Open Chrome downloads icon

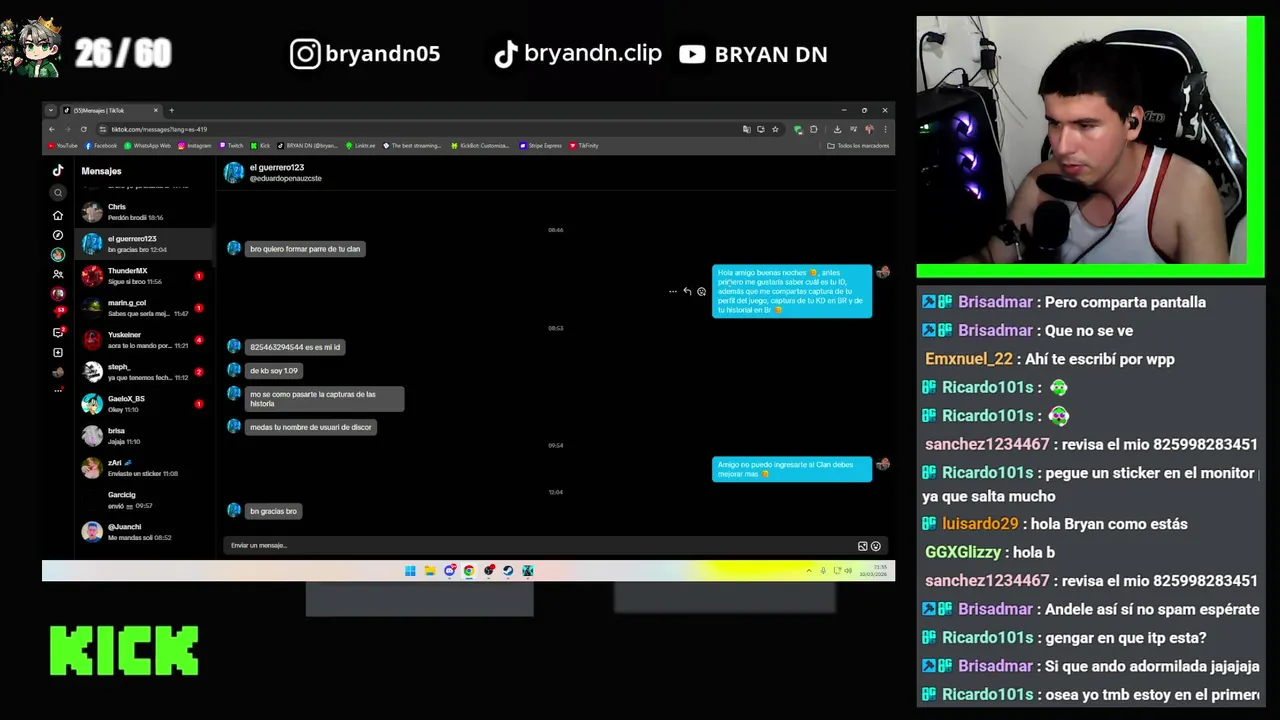pos(837,129)
